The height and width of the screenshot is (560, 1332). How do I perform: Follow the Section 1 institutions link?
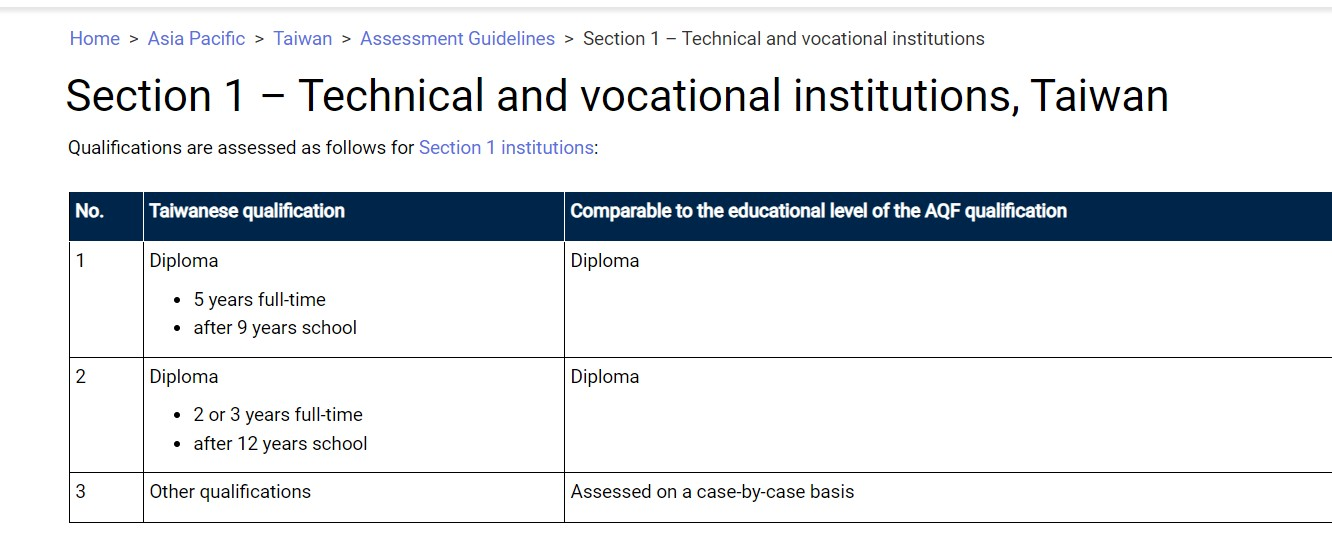(506, 148)
